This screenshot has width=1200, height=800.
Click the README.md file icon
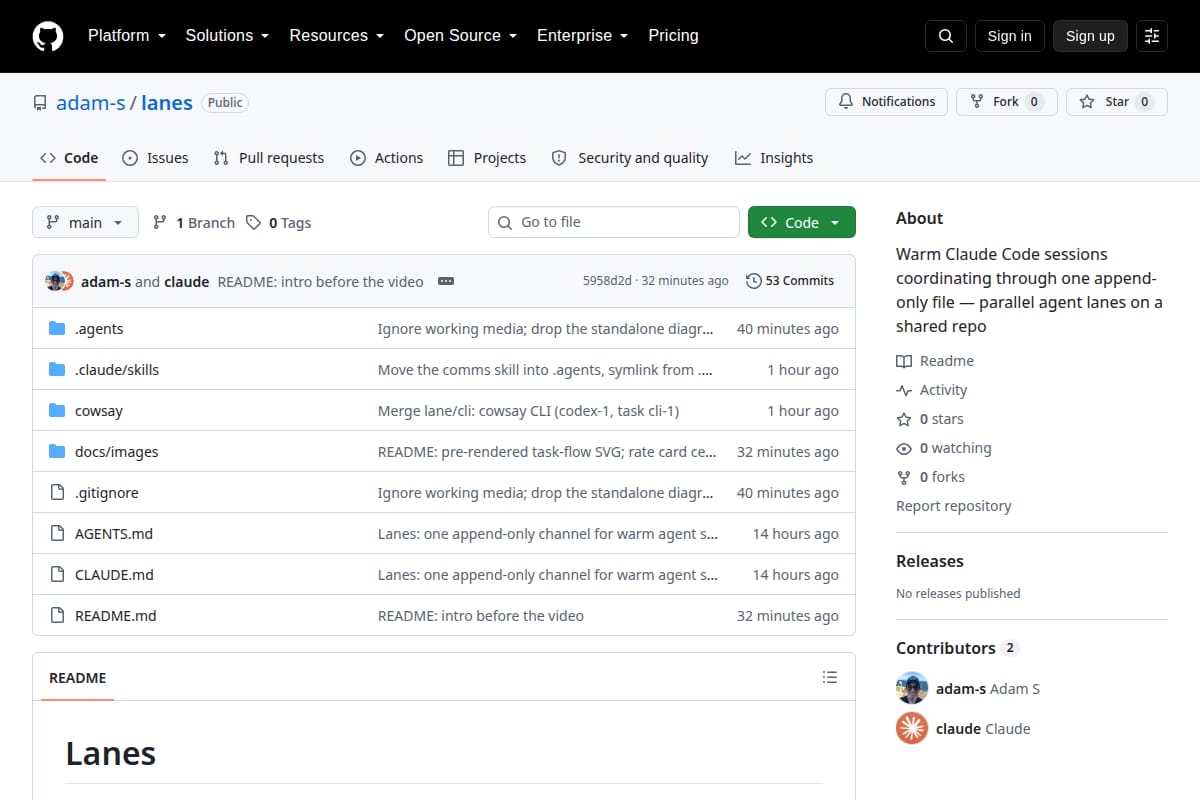click(x=57, y=616)
